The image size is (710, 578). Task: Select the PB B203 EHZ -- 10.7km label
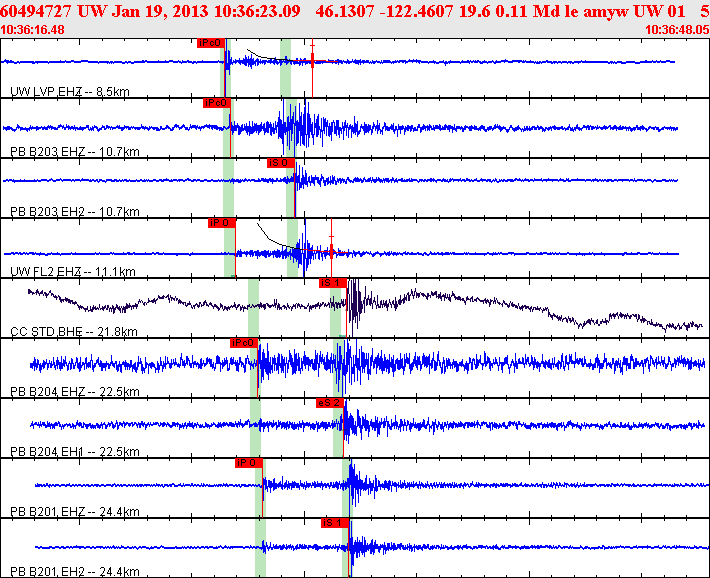tap(75, 152)
